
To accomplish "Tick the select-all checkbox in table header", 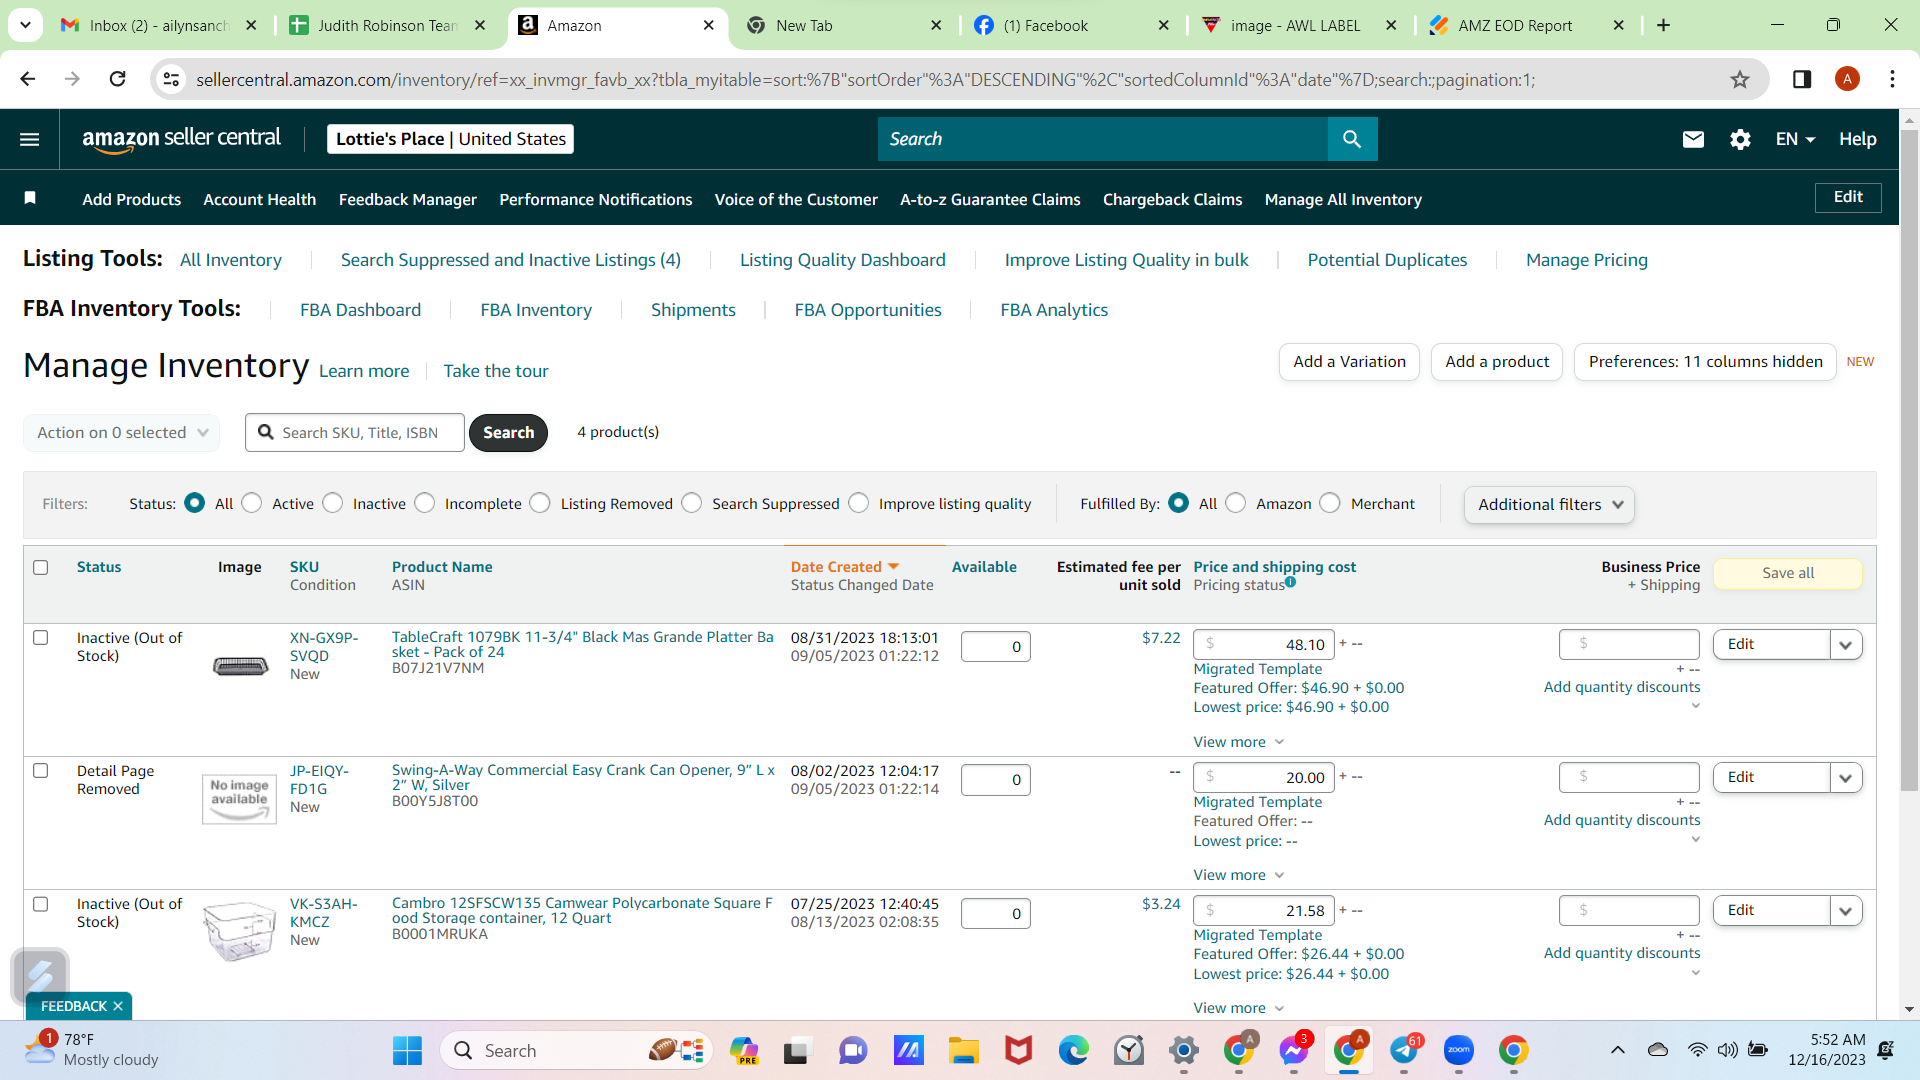I will 41,568.
